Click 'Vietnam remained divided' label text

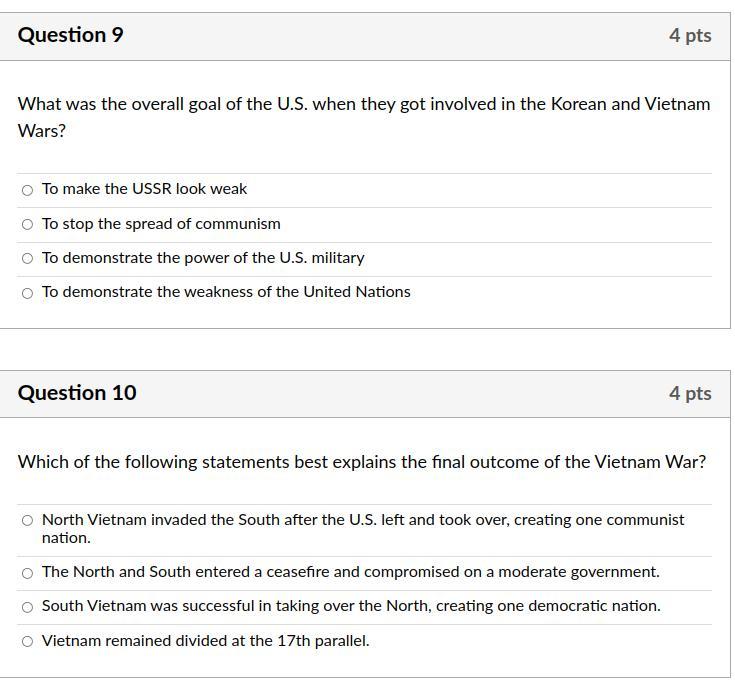205,641
